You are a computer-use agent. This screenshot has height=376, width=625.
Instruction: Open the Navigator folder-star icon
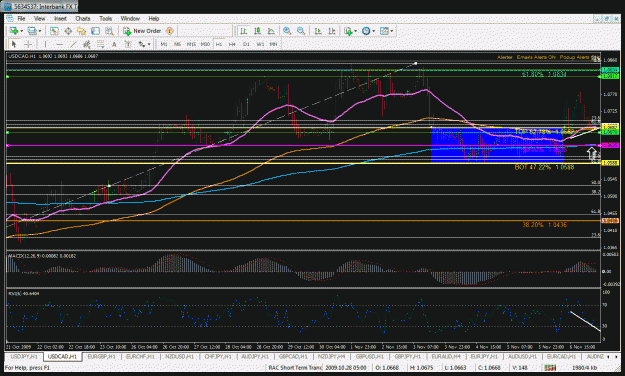(82, 31)
